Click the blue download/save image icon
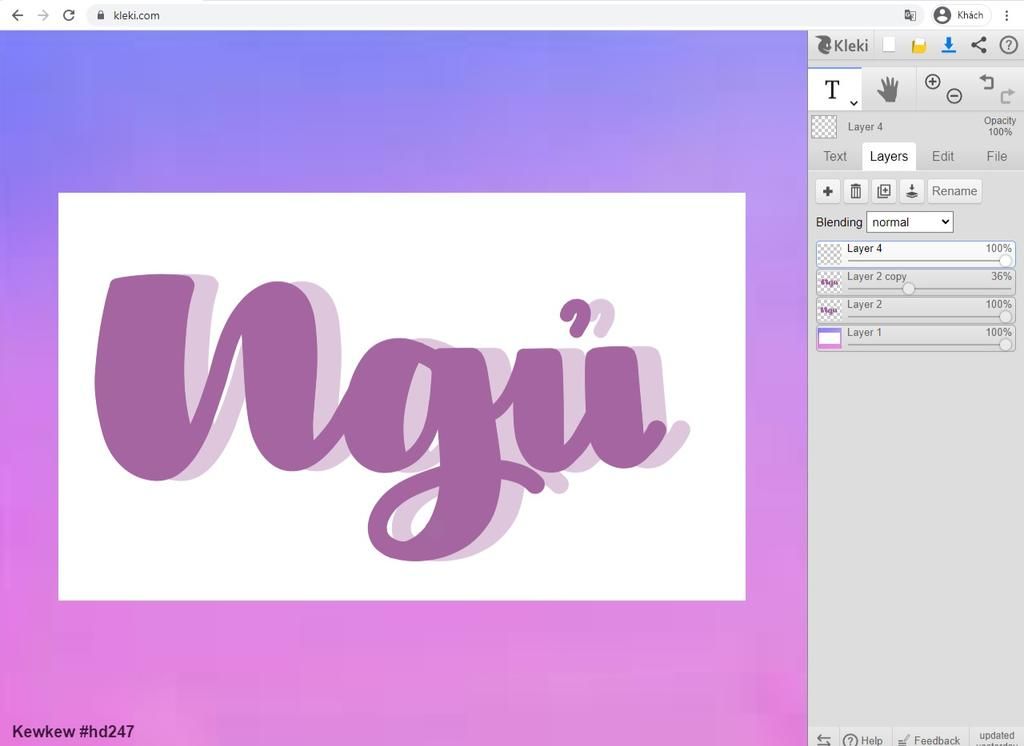Image resolution: width=1024 pixels, height=746 pixels. 948,45
